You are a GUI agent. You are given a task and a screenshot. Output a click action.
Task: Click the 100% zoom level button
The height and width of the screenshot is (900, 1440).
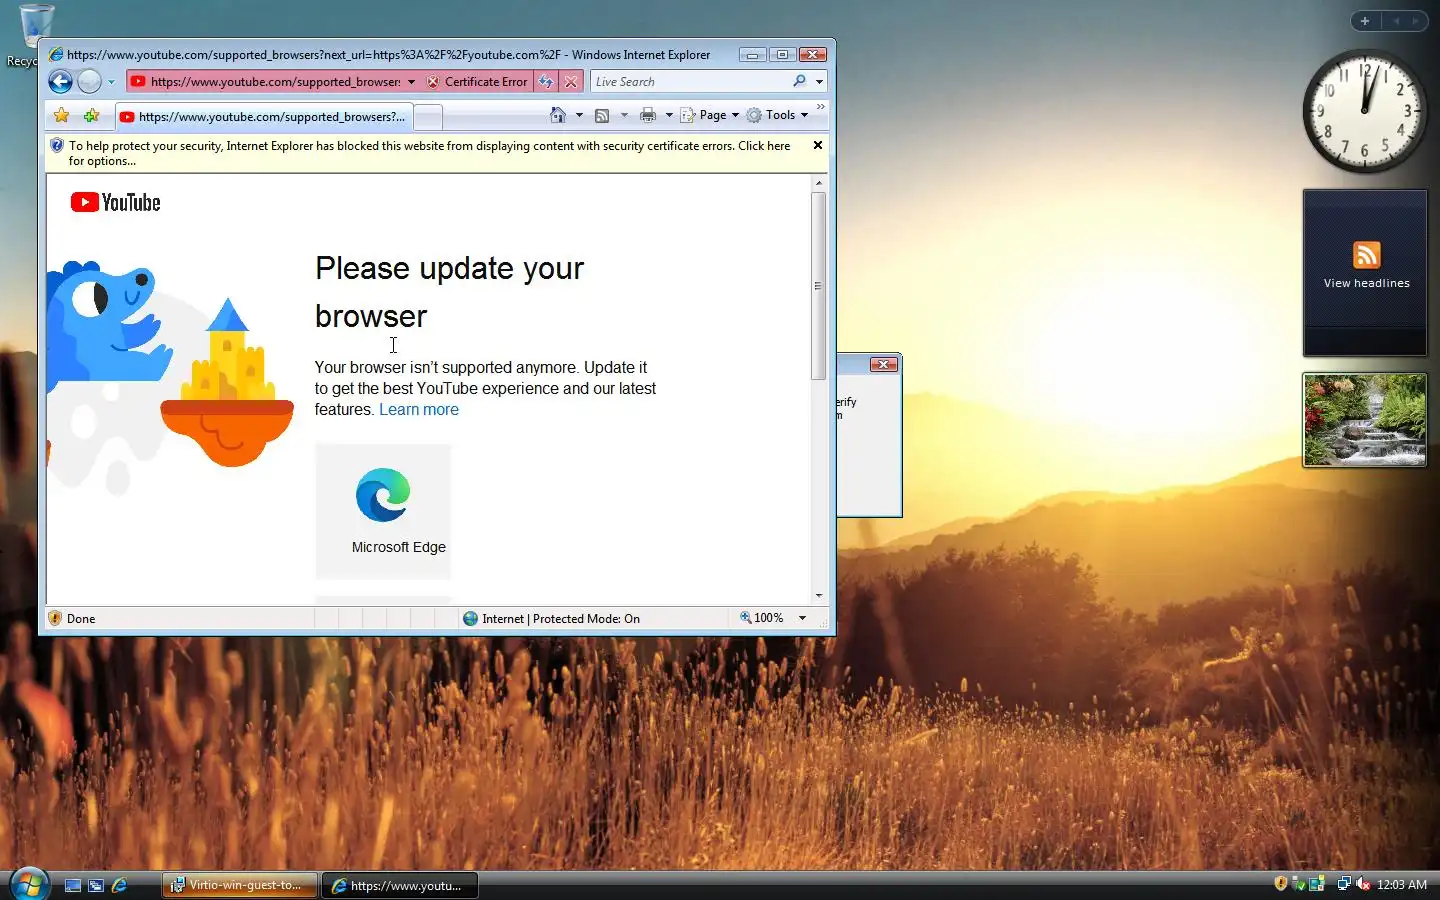(x=762, y=618)
